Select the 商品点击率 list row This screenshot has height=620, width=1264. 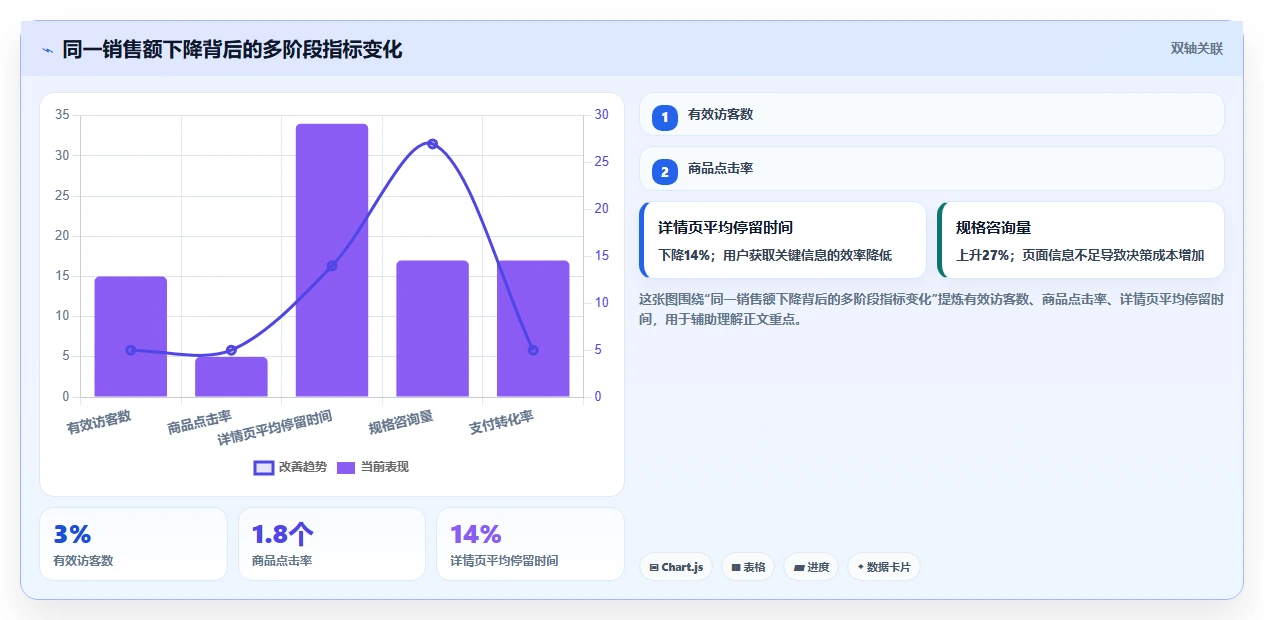[932, 168]
